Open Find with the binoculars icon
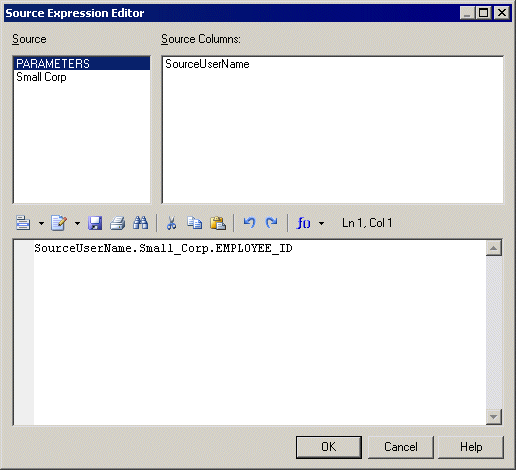 coord(140,223)
